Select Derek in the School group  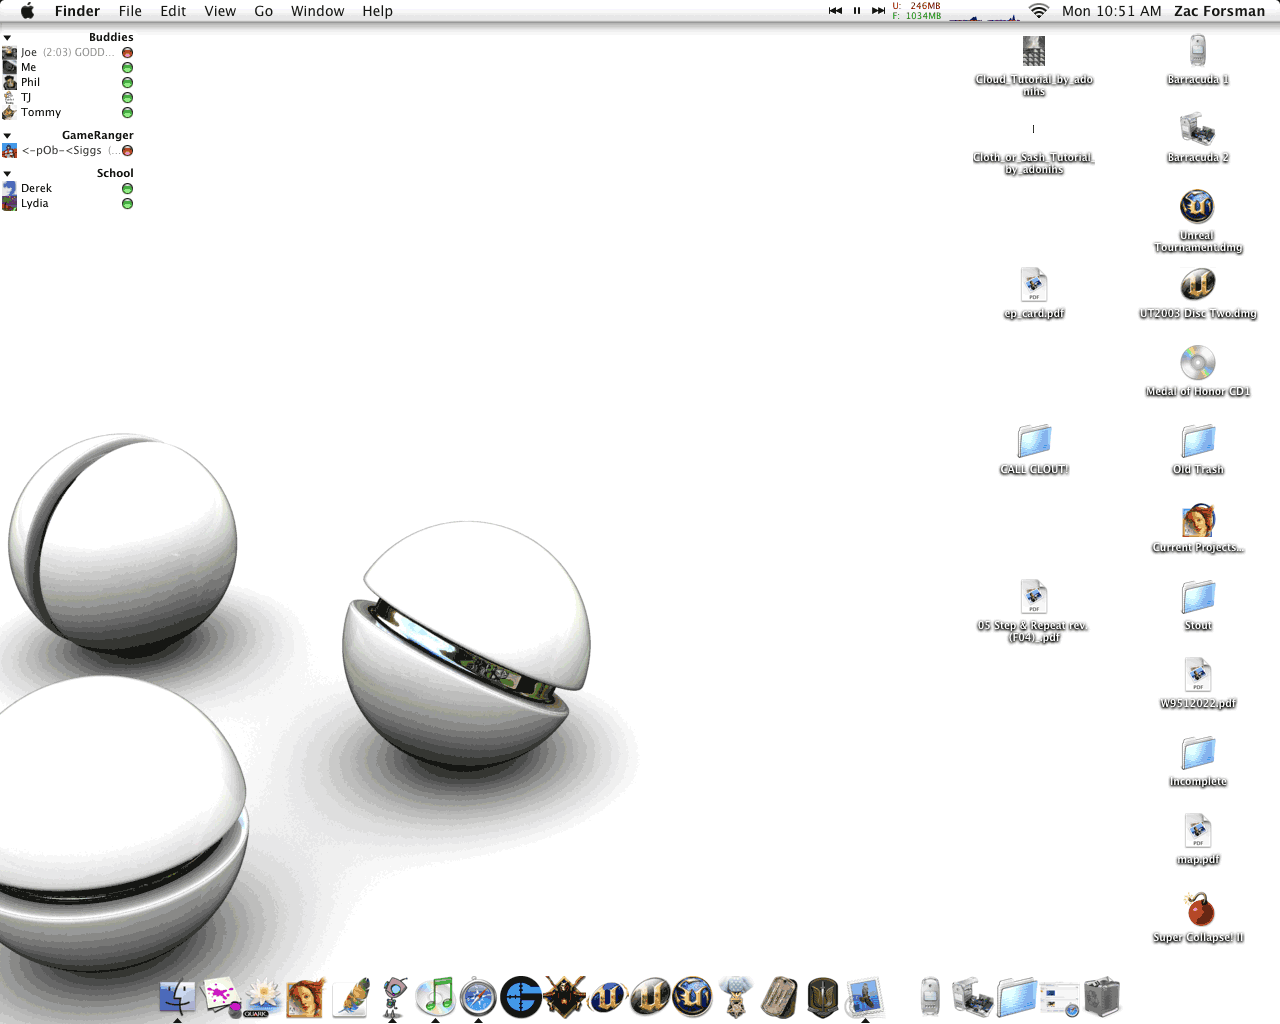pyautogui.click(x=68, y=188)
